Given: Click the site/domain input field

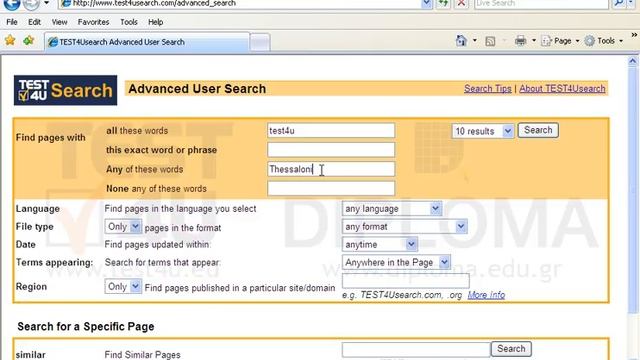Looking at the screenshot, I should 406,280.
